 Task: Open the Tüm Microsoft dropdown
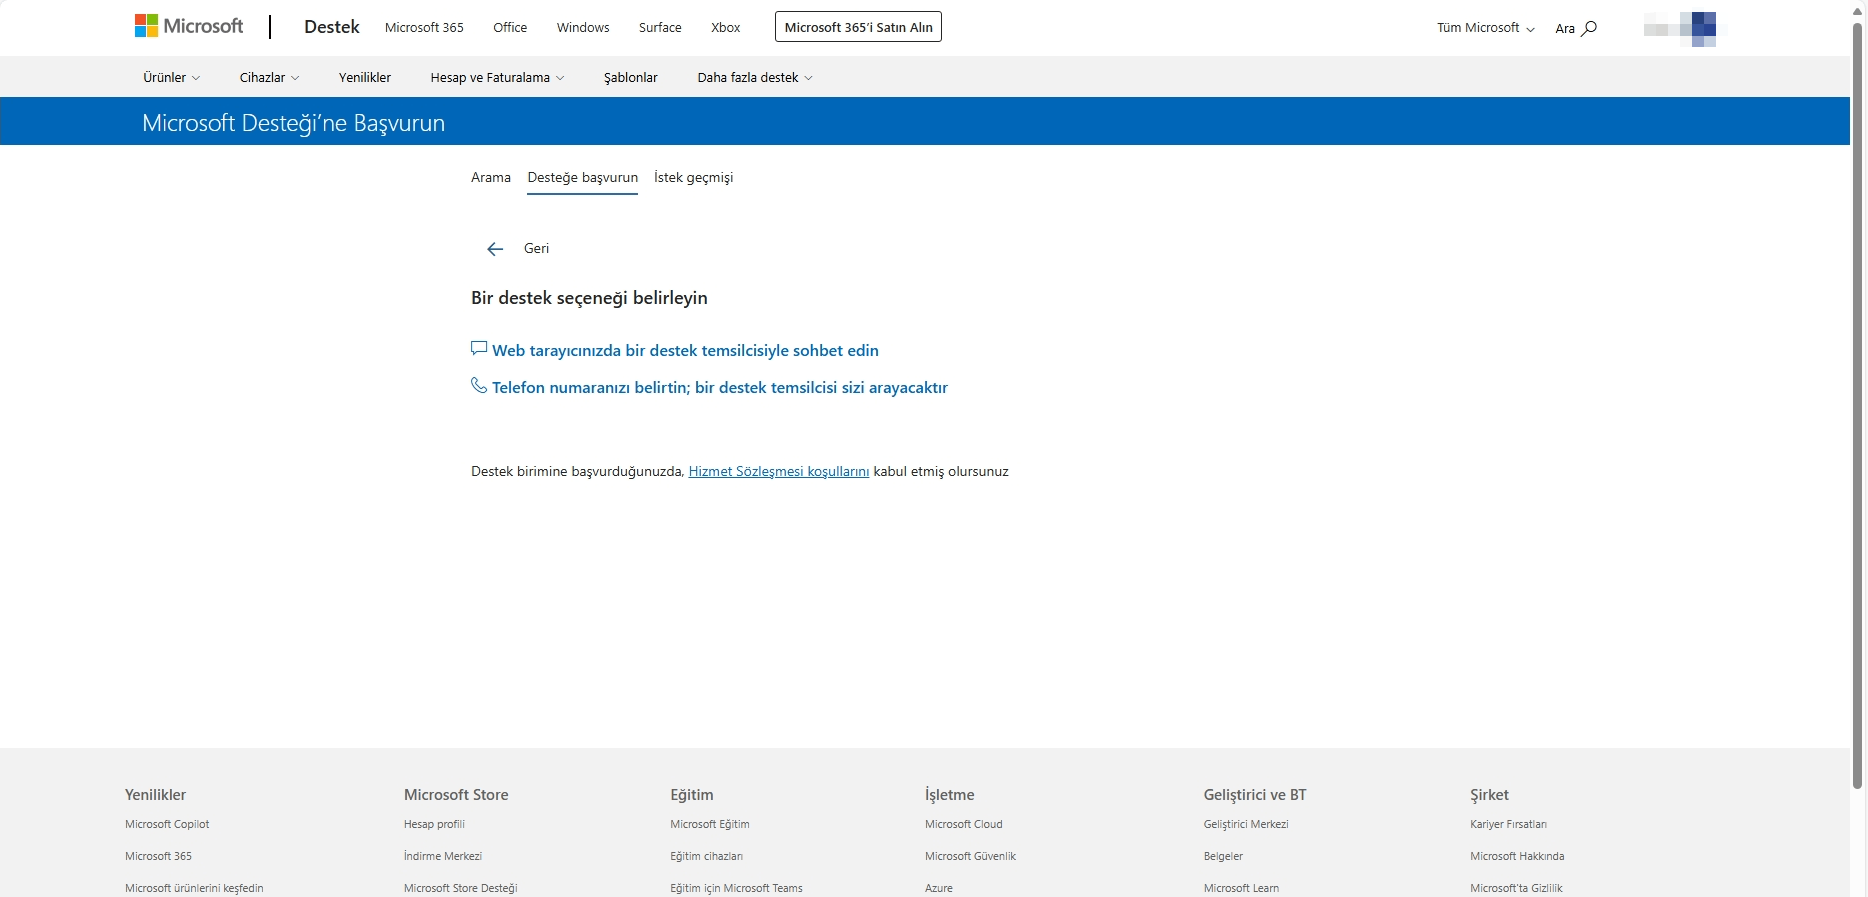[x=1485, y=28]
